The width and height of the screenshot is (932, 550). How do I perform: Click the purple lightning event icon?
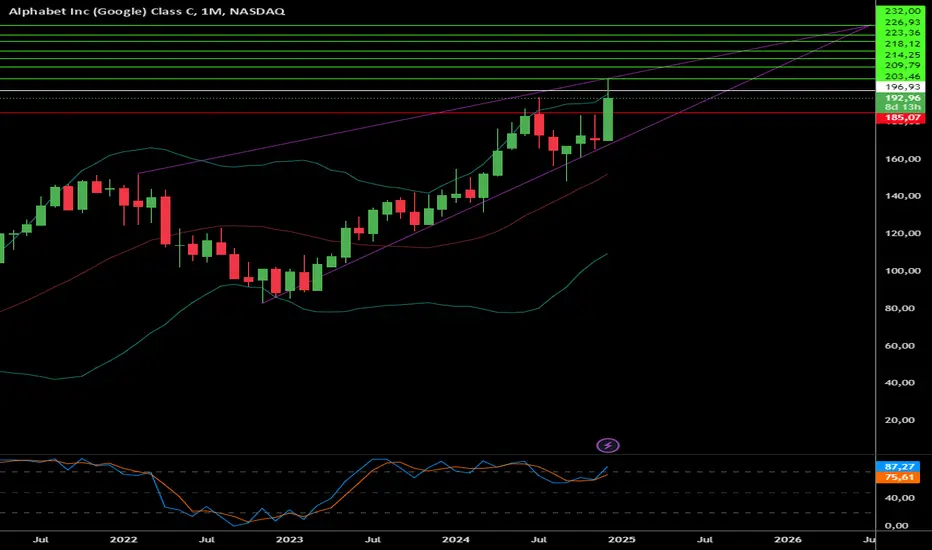tap(607, 445)
